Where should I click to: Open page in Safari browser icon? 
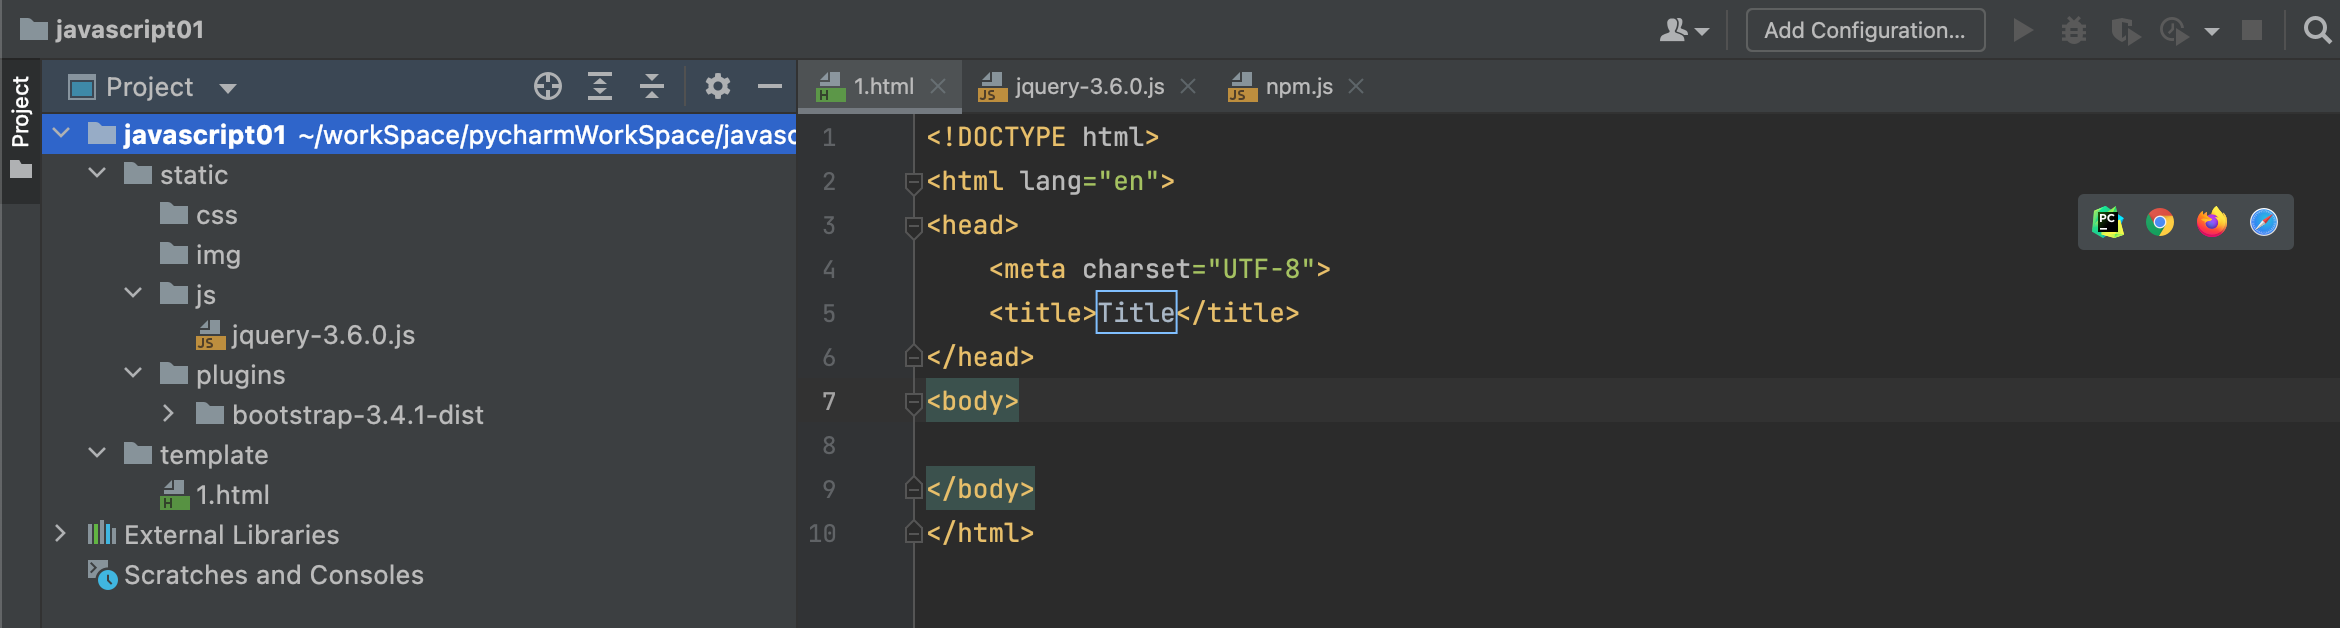click(2264, 222)
